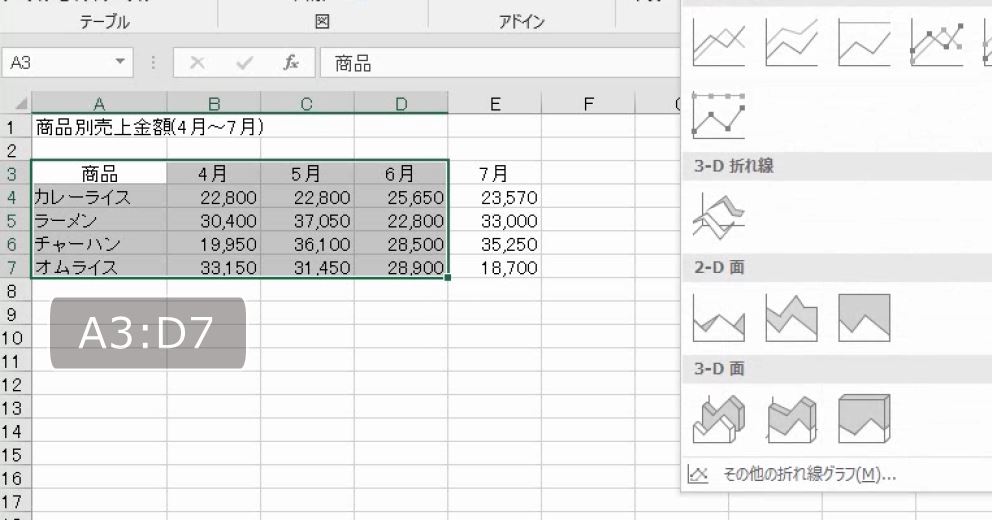Image resolution: width=992 pixels, height=520 pixels.
Task: Select column F header
Action: tap(588, 103)
